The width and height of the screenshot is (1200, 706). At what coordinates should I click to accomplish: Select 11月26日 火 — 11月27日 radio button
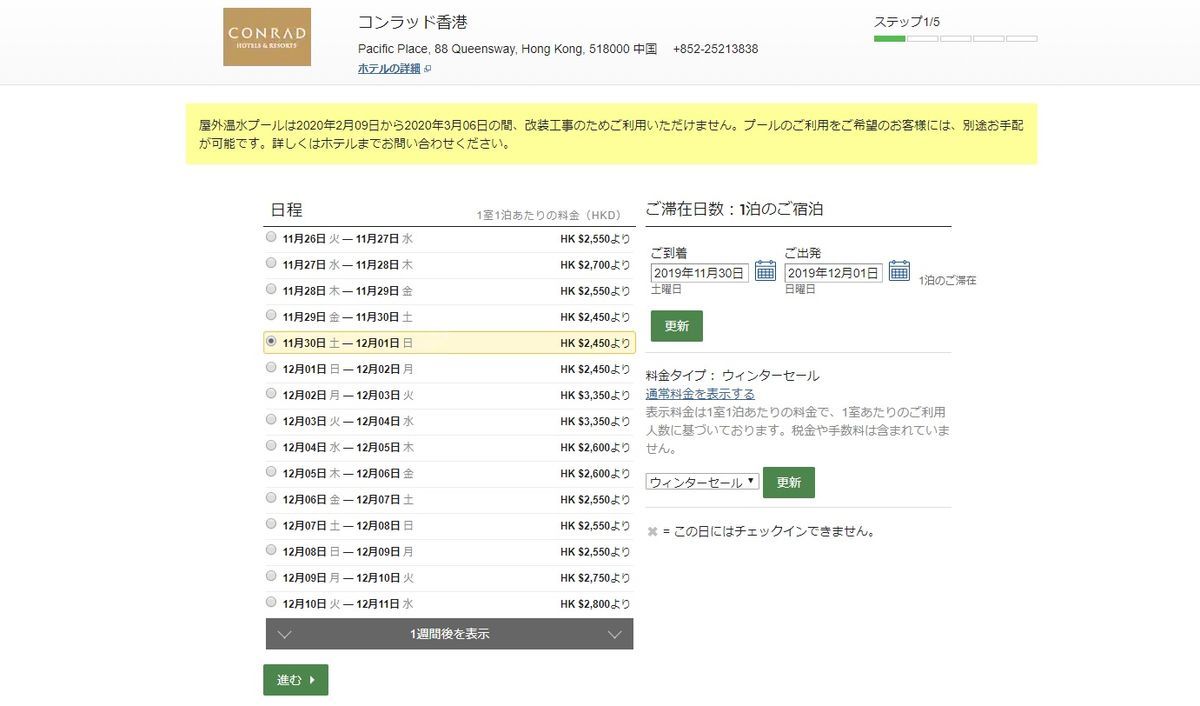[x=271, y=237]
